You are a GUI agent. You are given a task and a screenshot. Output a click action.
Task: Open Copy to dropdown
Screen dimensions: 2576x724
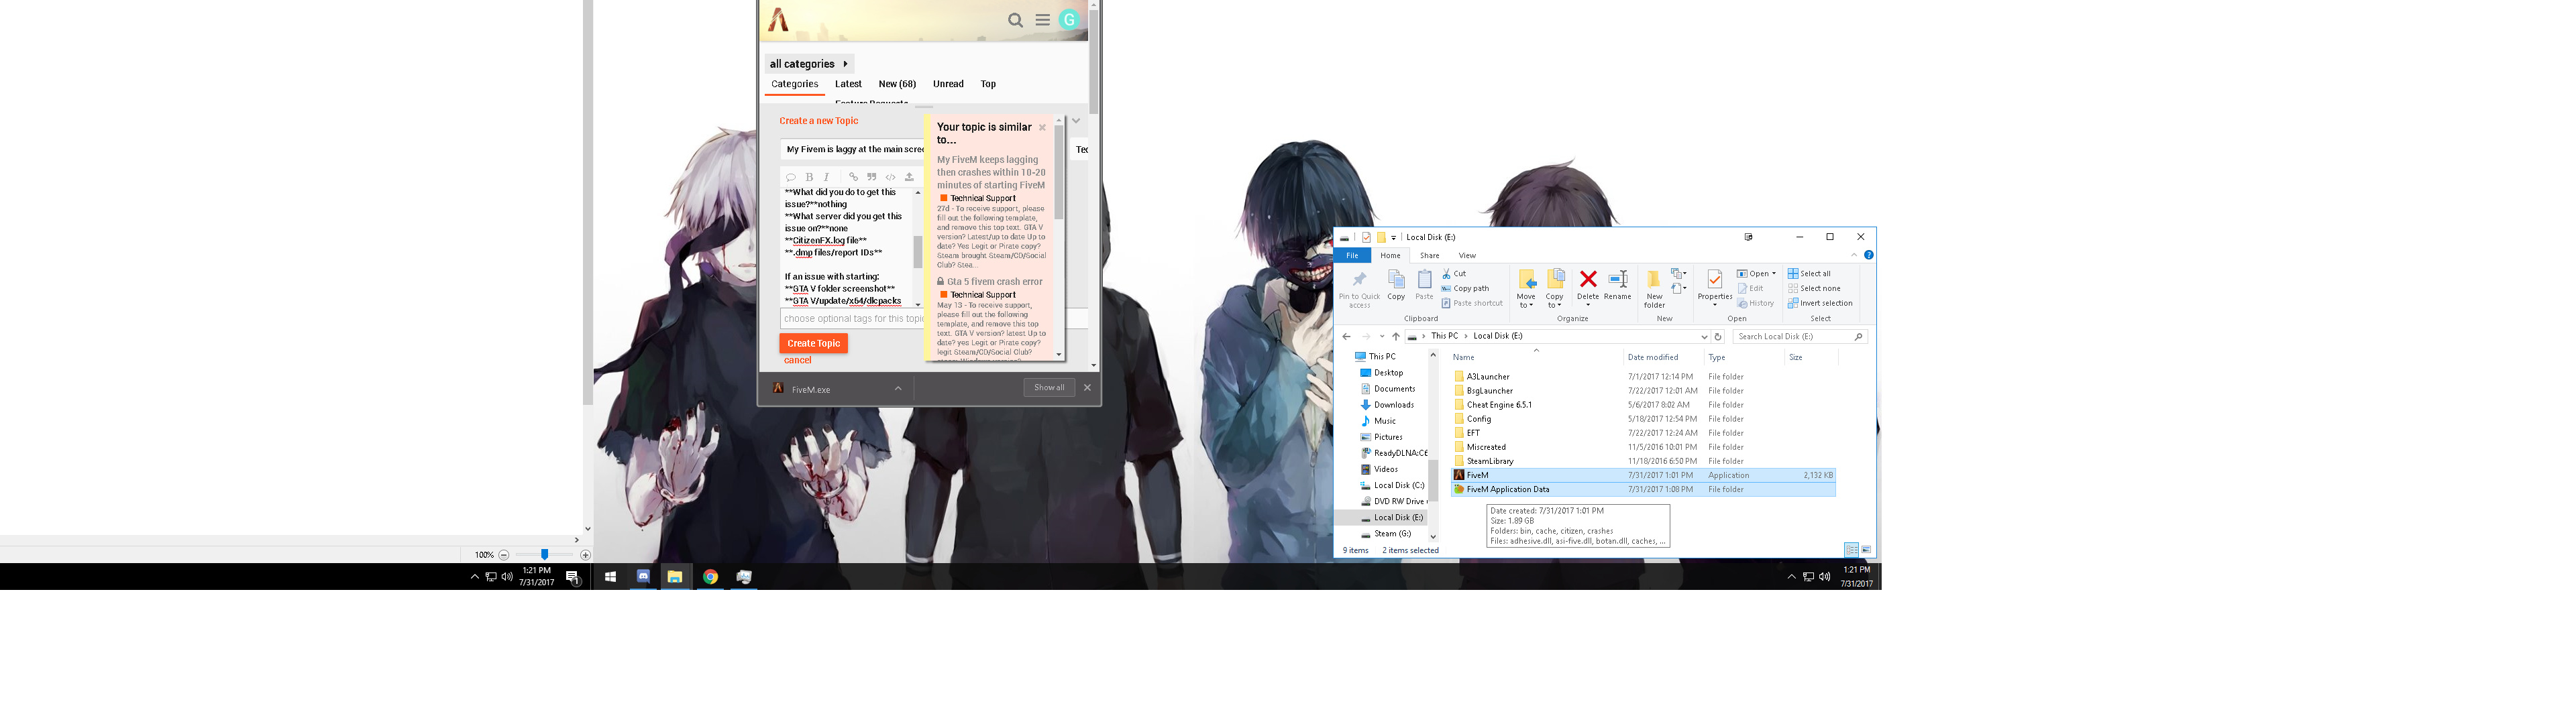1554,288
